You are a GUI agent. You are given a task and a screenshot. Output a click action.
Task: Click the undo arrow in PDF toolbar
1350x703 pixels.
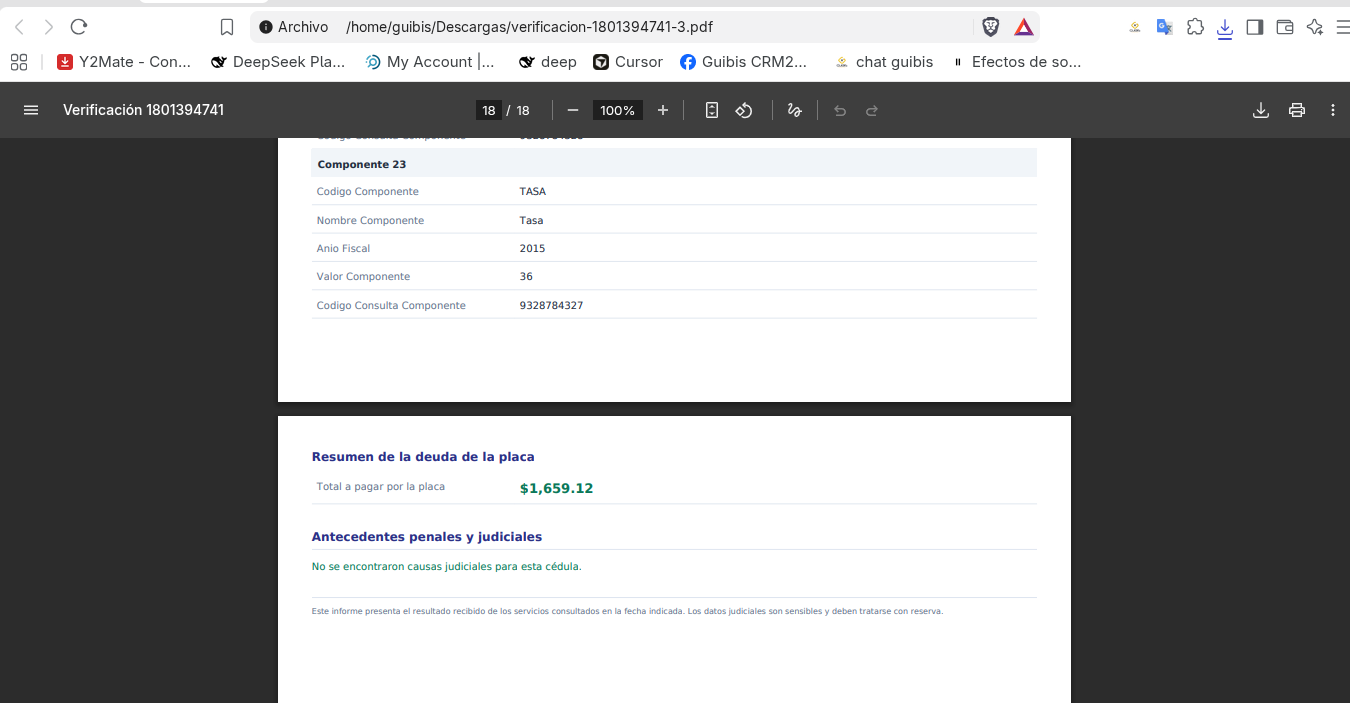[x=840, y=110]
